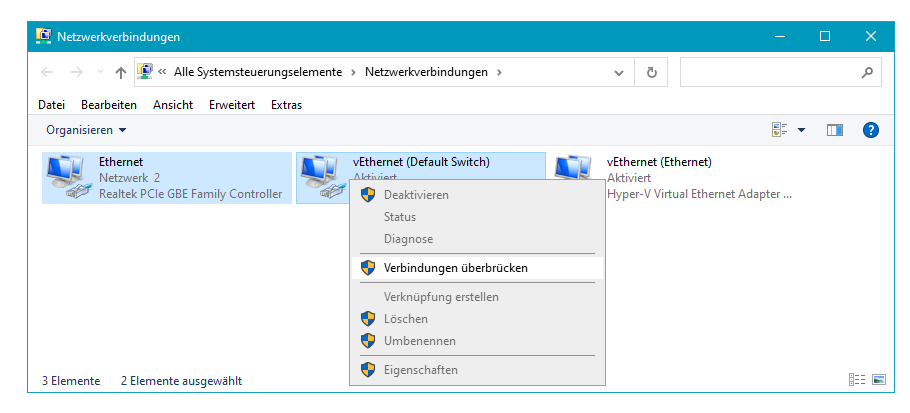Switch to large icons view in status bar
This screenshot has width=910, height=413.
point(879,380)
